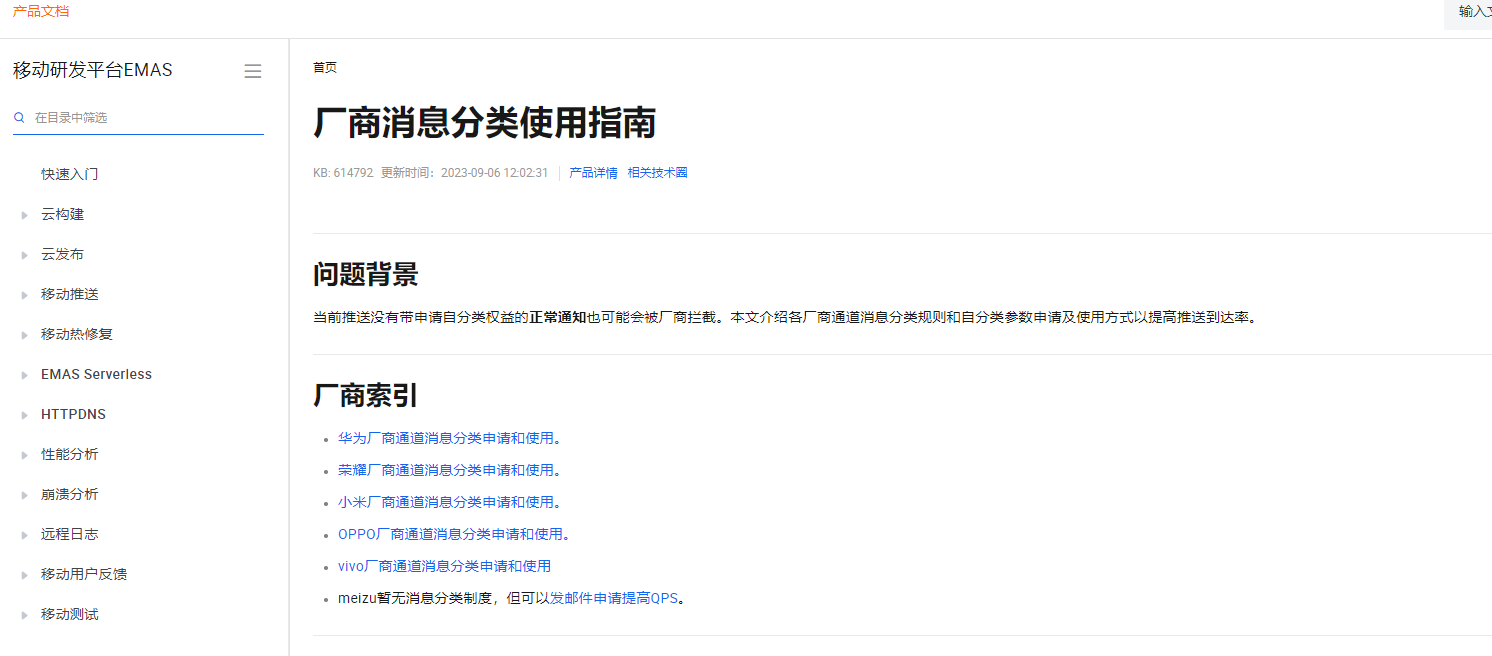
Task: Select 移动用户反馈 in the directory tree
Action: [84, 574]
